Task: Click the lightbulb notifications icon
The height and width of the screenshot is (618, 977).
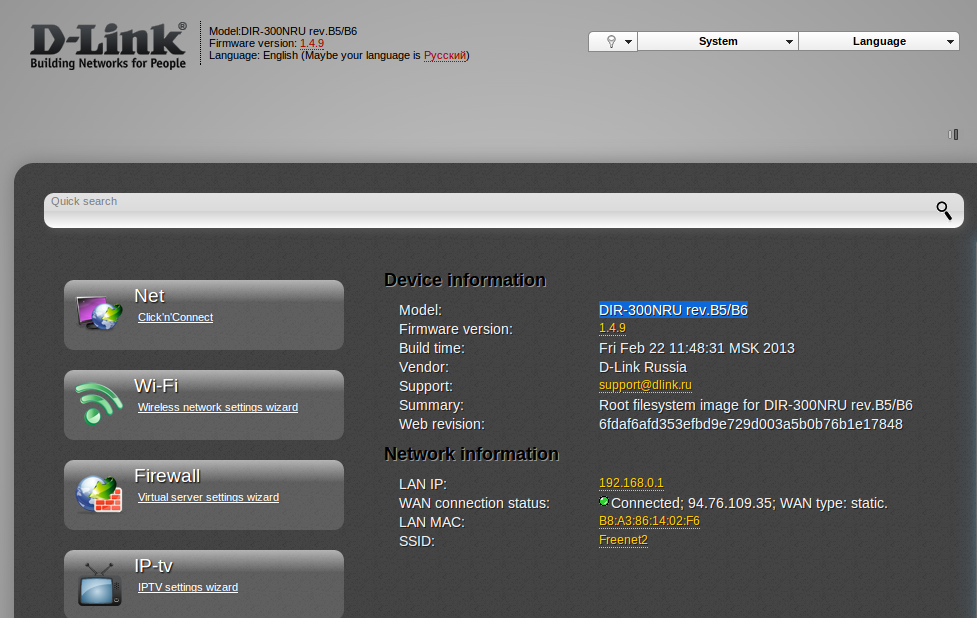Action: click(x=610, y=41)
